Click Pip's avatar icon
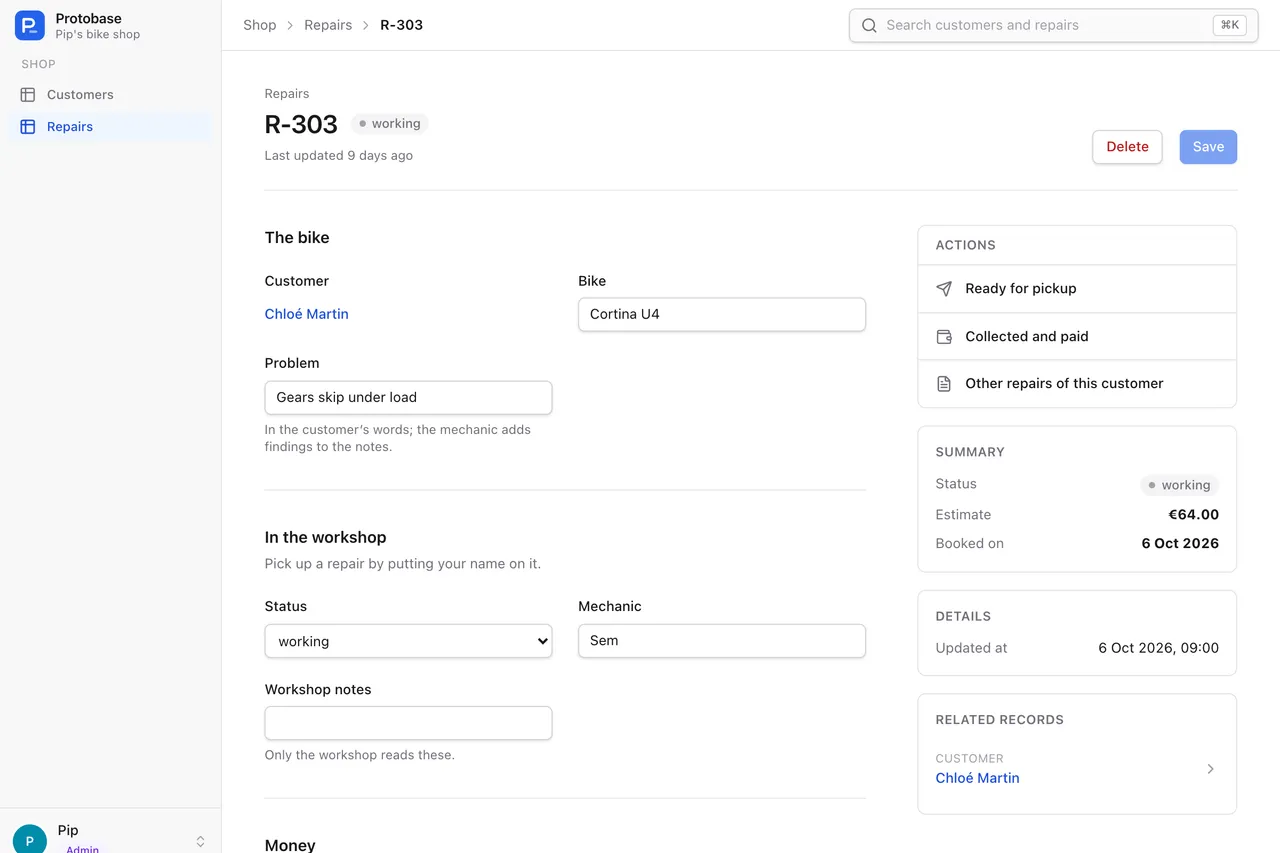 point(30,839)
